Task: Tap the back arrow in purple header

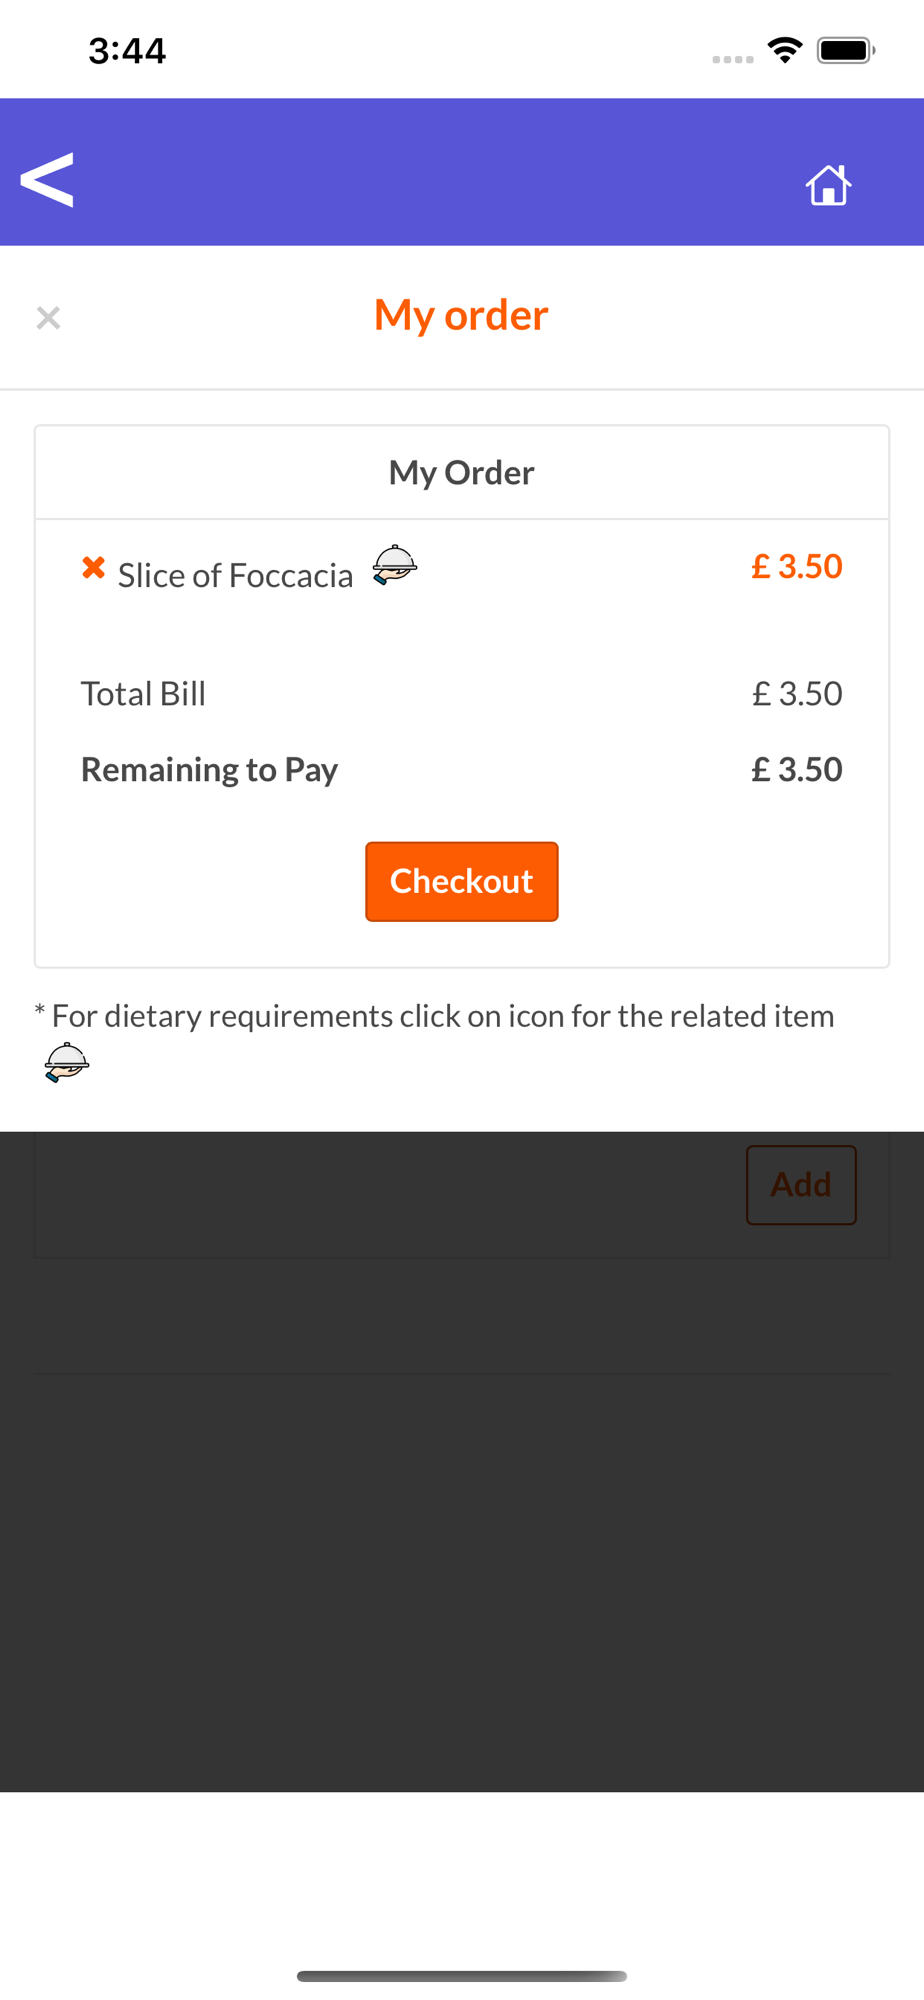Action: tap(47, 180)
